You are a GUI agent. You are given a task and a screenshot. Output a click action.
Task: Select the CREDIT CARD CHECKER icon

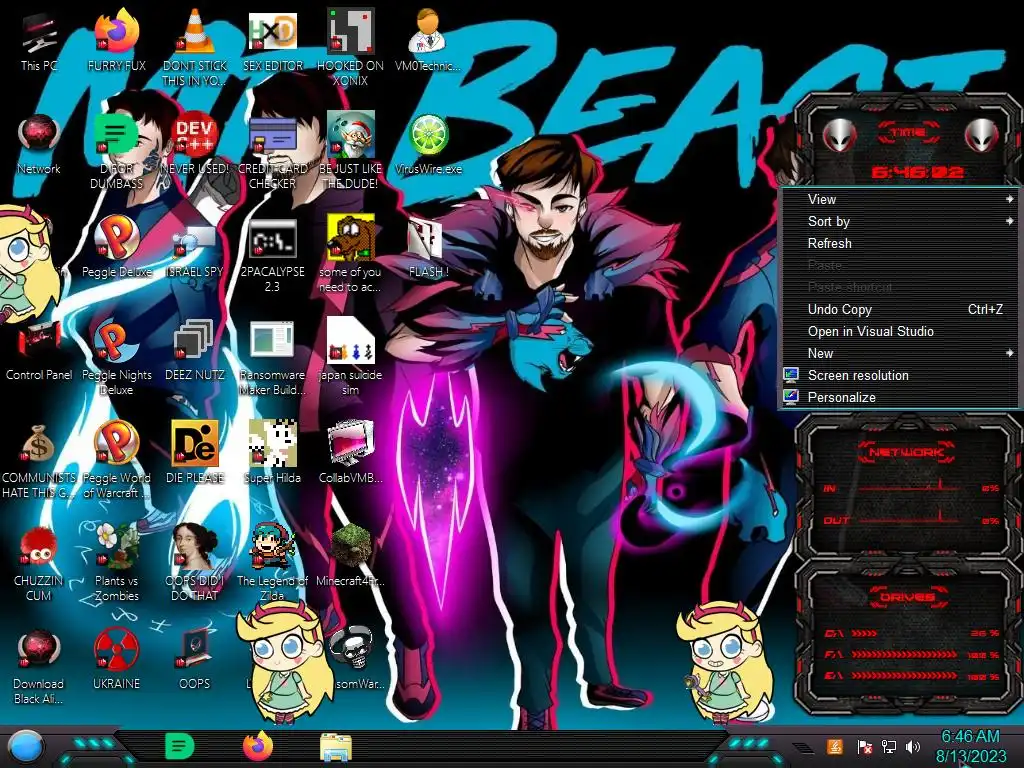(272, 136)
